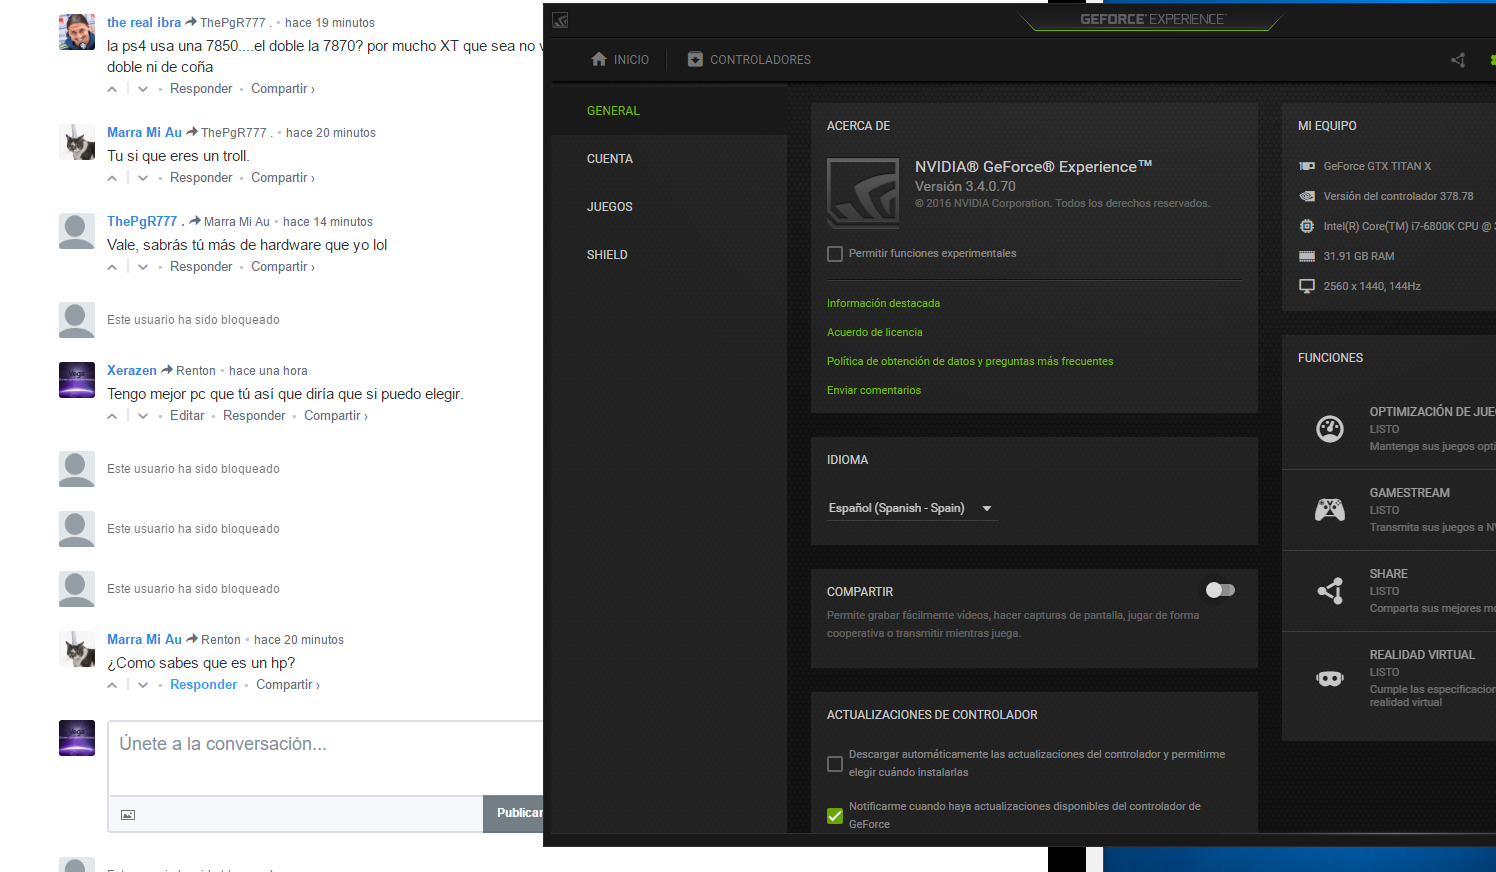1496x872 pixels.
Task: Reply to ThePgR777 hardware comment
Action: [x=201, y=267]
